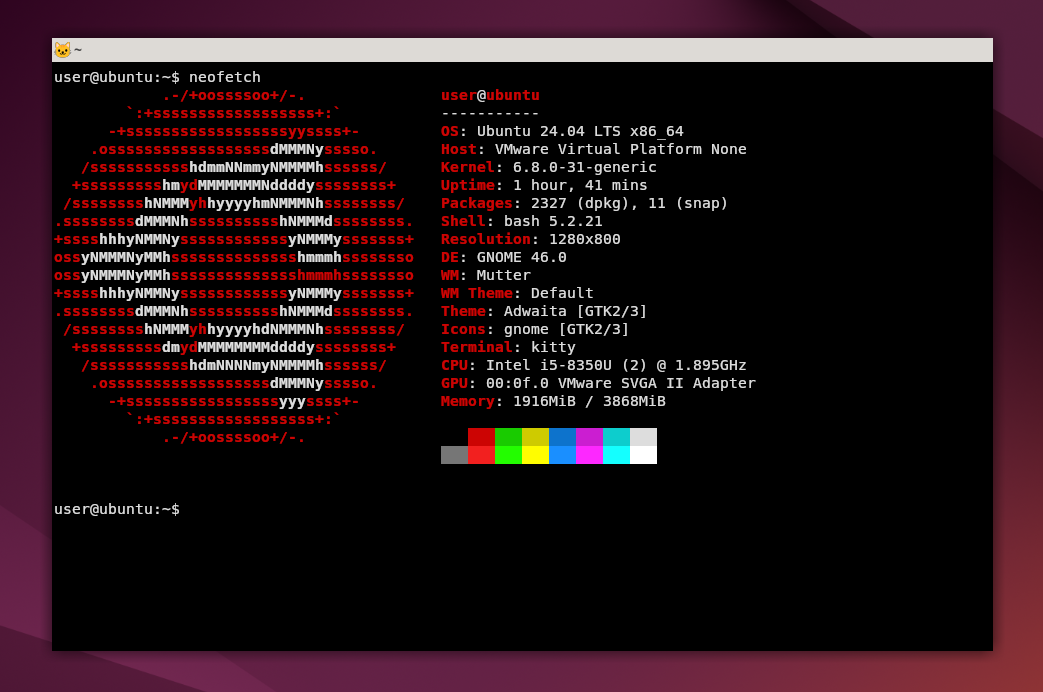The width and height of the screenshot is (1043, 692).
Task: Select the bright yellow swatch in lower row
Action: [535, 455]
